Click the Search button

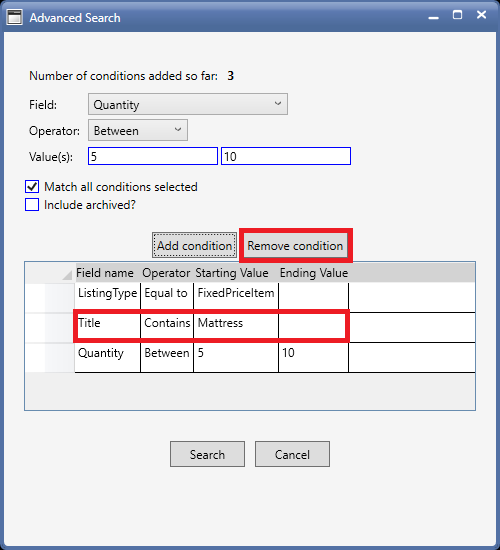pyautogui.click(x=207, y=454)
